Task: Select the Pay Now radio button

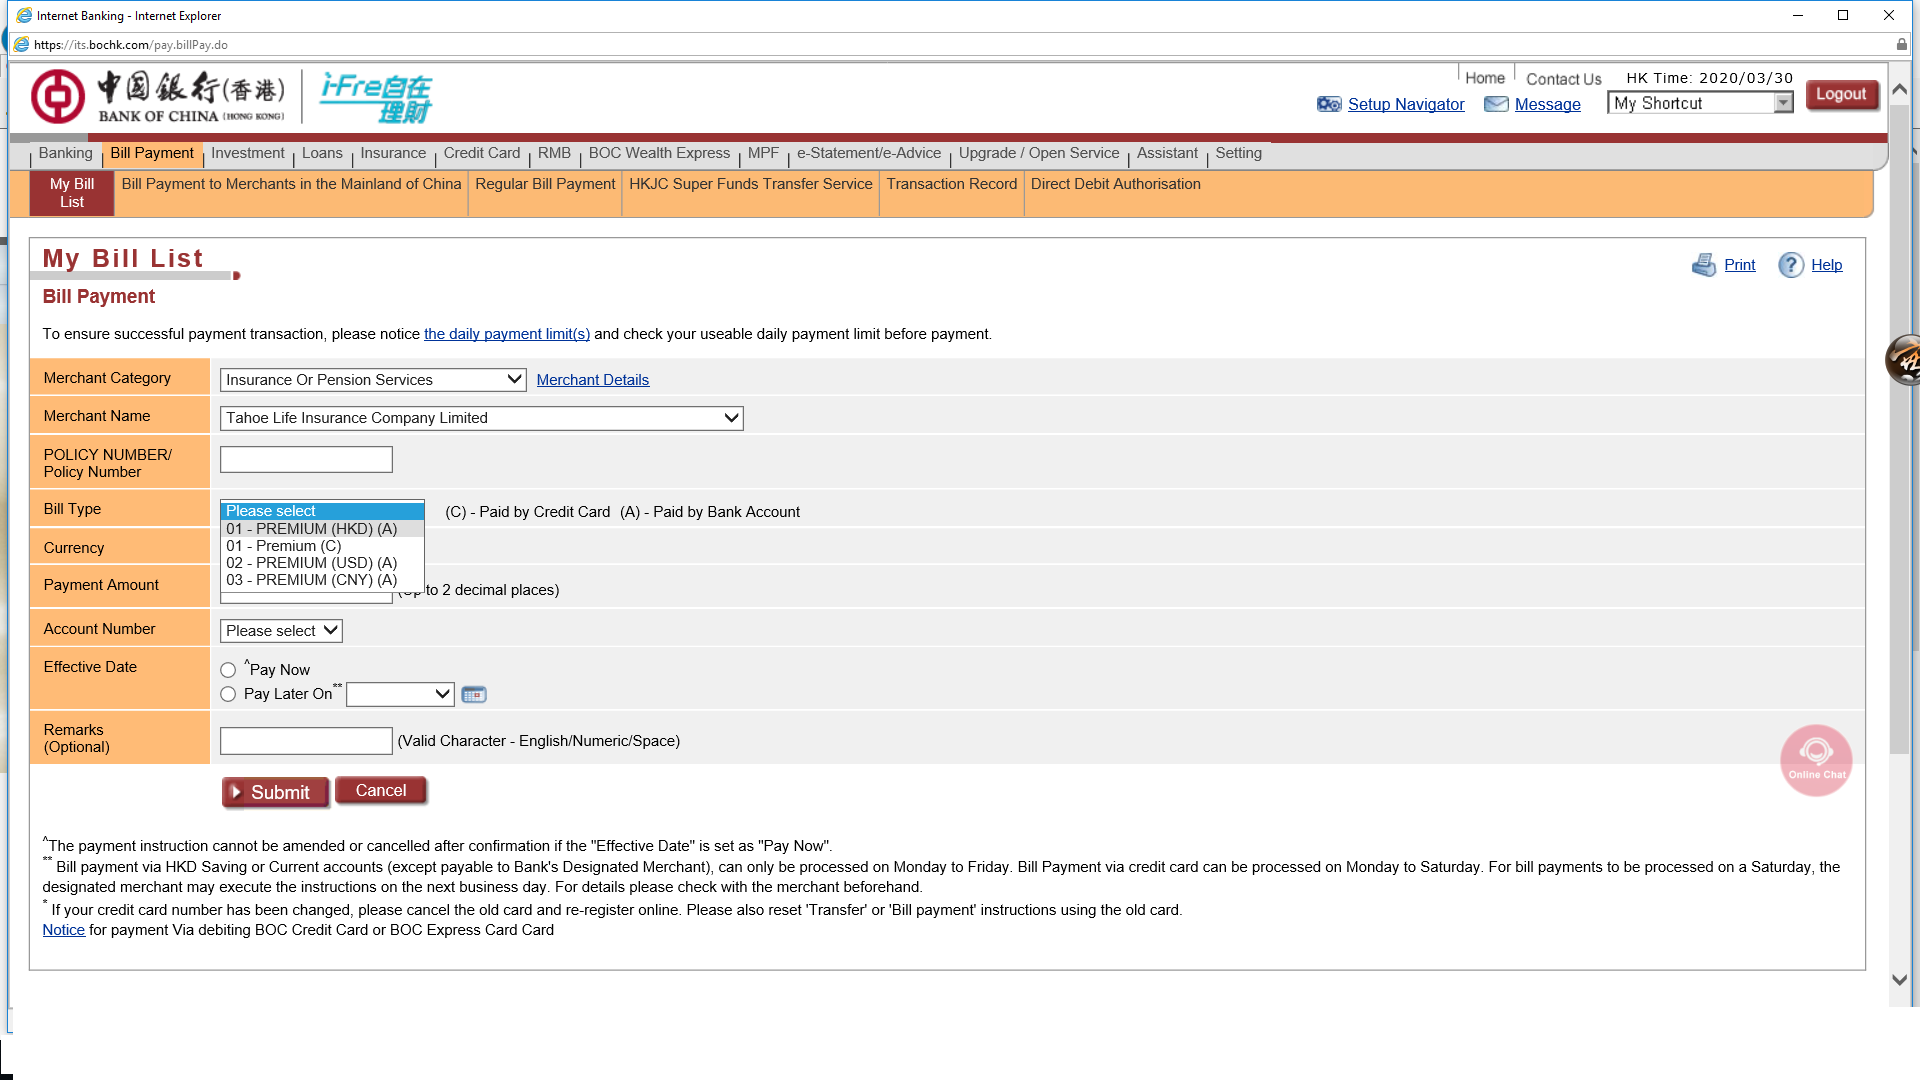Action: coord(228,670)
